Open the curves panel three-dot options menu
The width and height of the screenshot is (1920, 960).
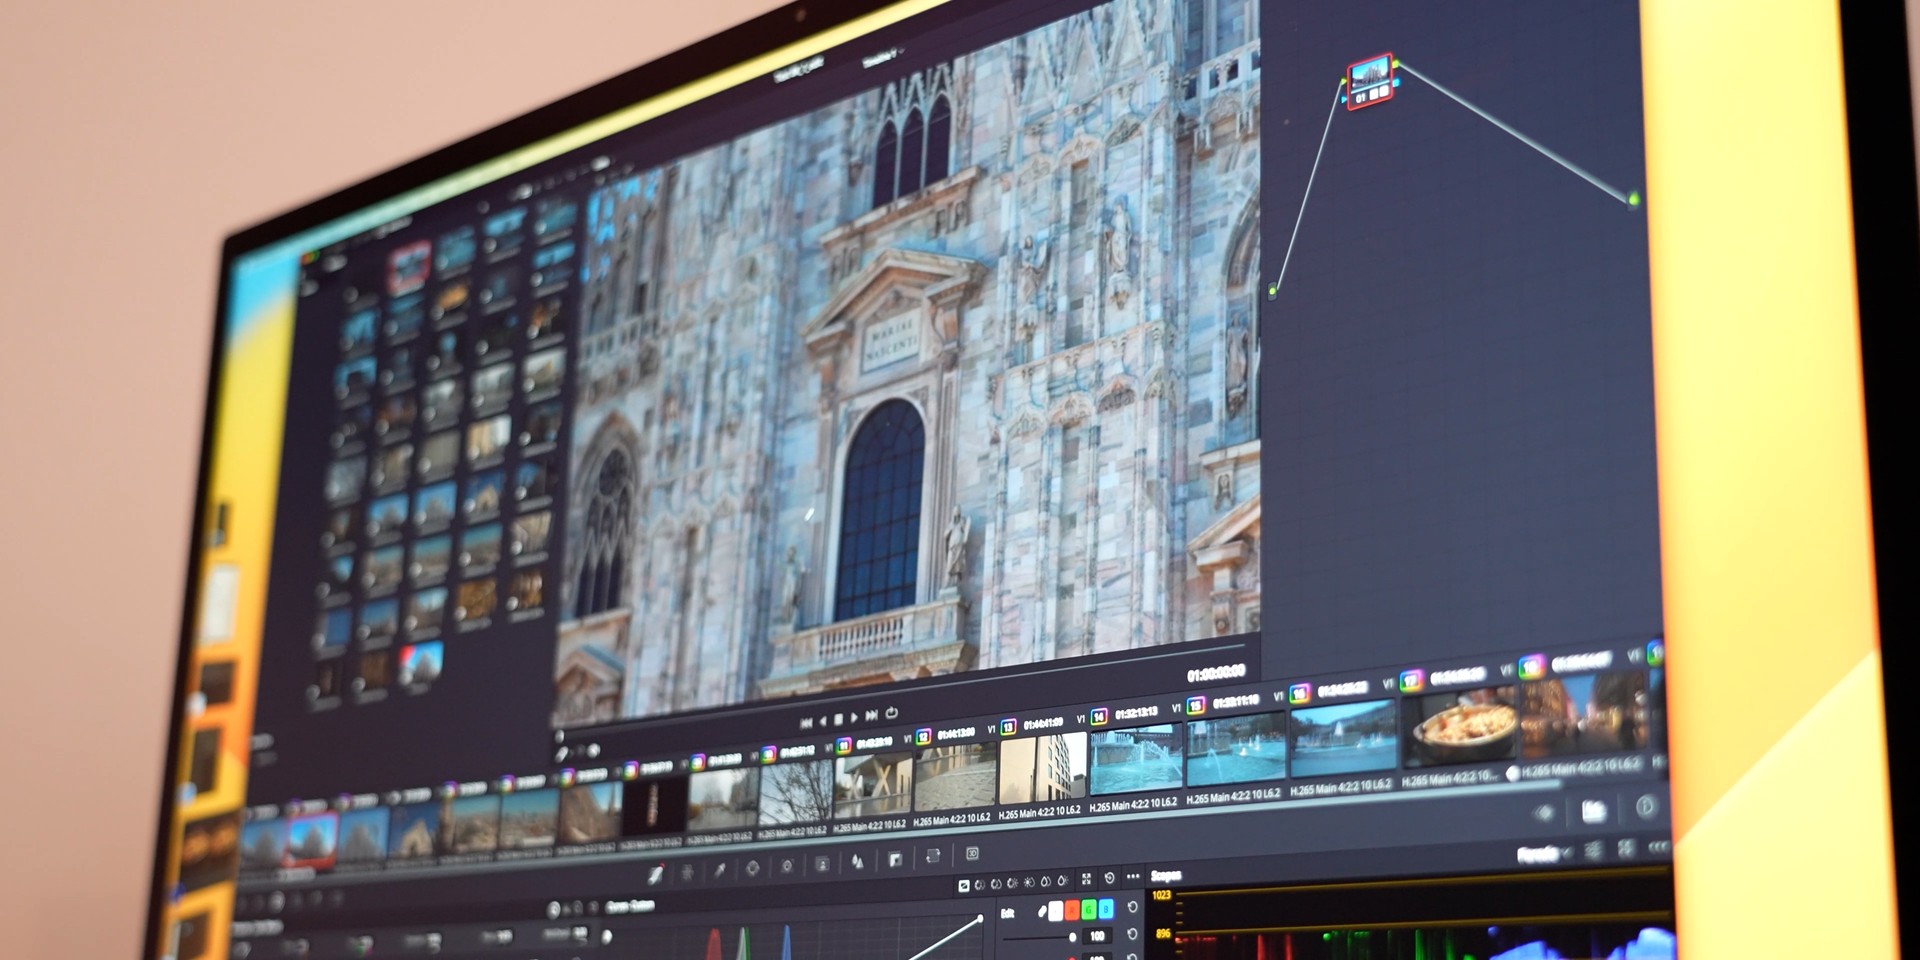(x=1133, y=877)
